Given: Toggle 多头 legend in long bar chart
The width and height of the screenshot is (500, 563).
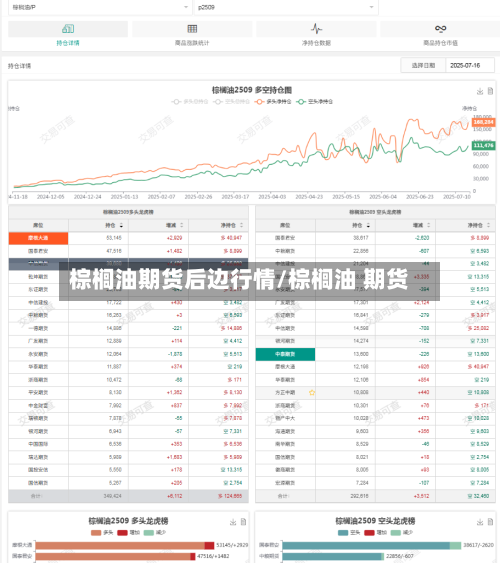Looking at the screenshot, I should [x=102, y=532].
